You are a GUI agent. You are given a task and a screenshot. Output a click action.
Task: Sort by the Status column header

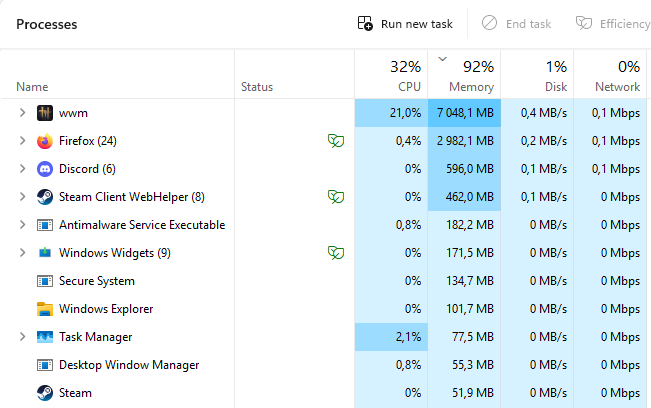point(257,87)
